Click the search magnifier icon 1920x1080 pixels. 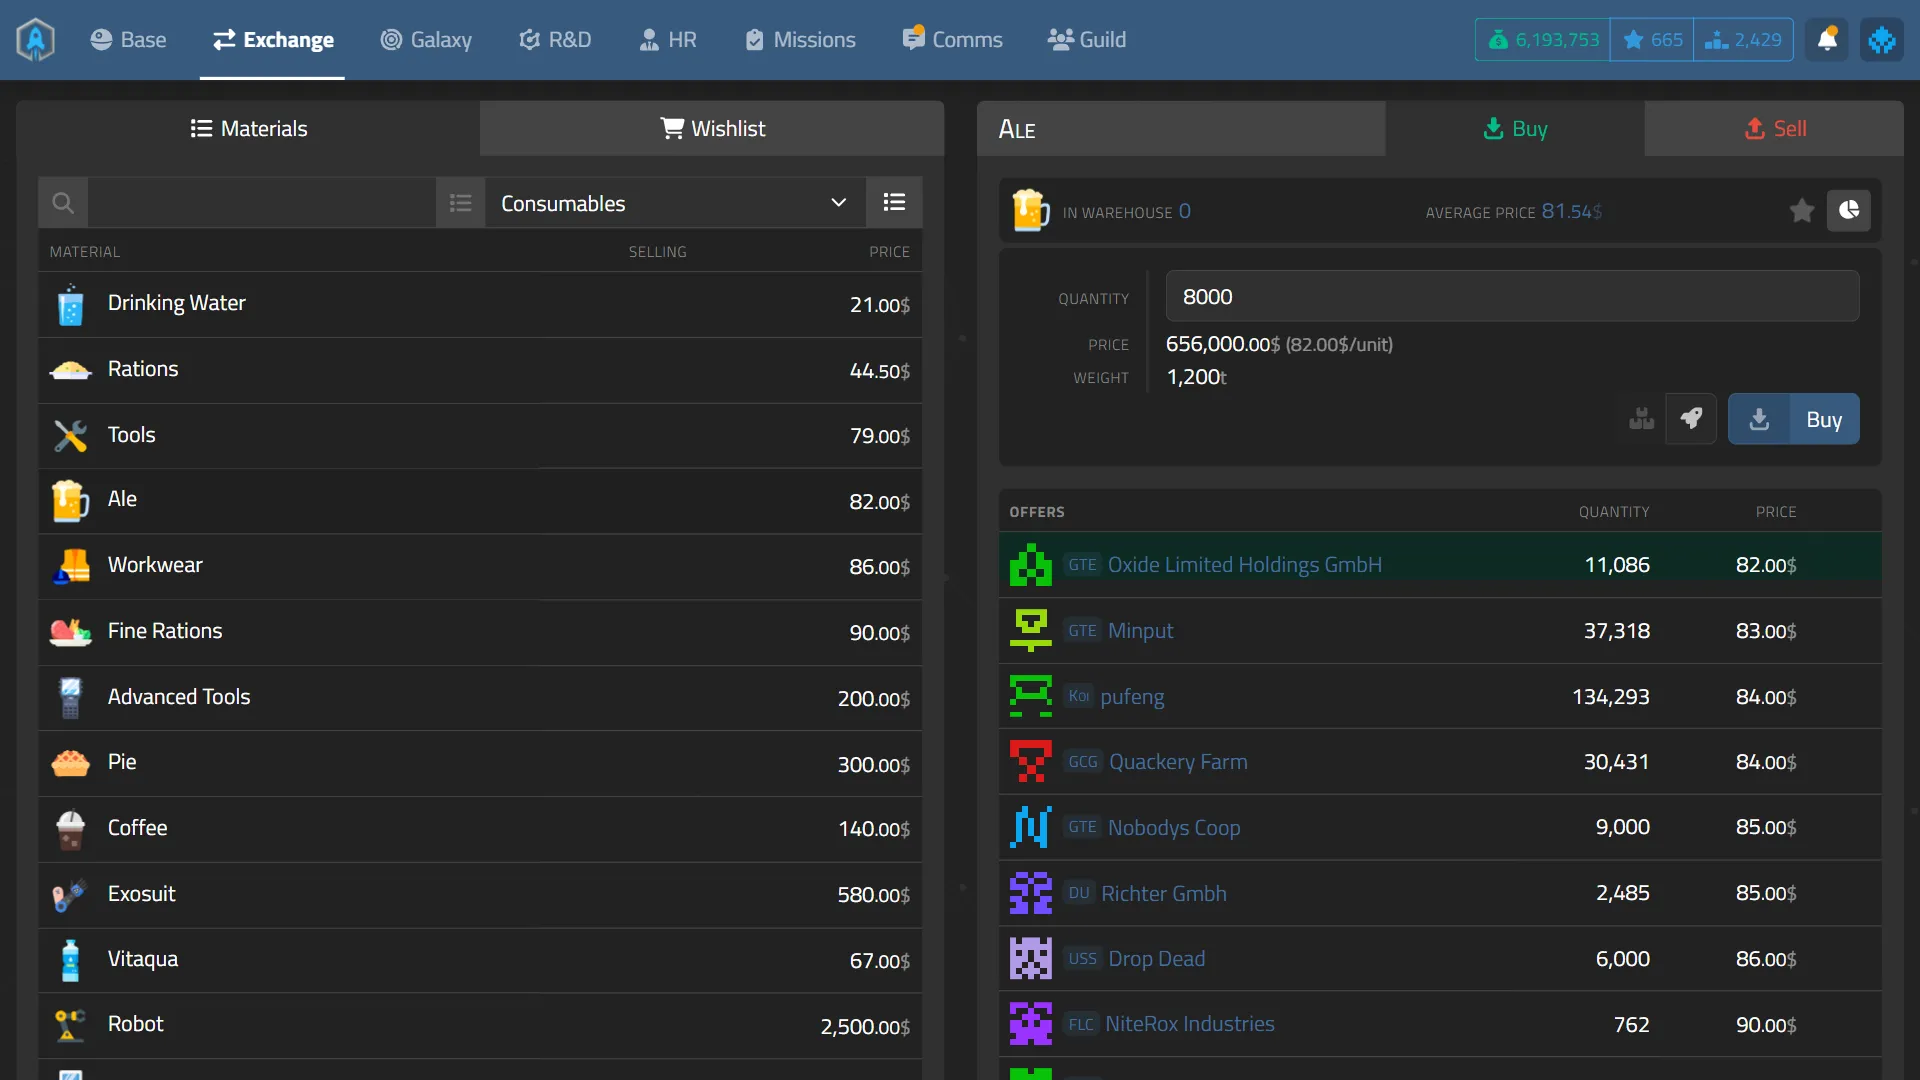pos(63,203)
